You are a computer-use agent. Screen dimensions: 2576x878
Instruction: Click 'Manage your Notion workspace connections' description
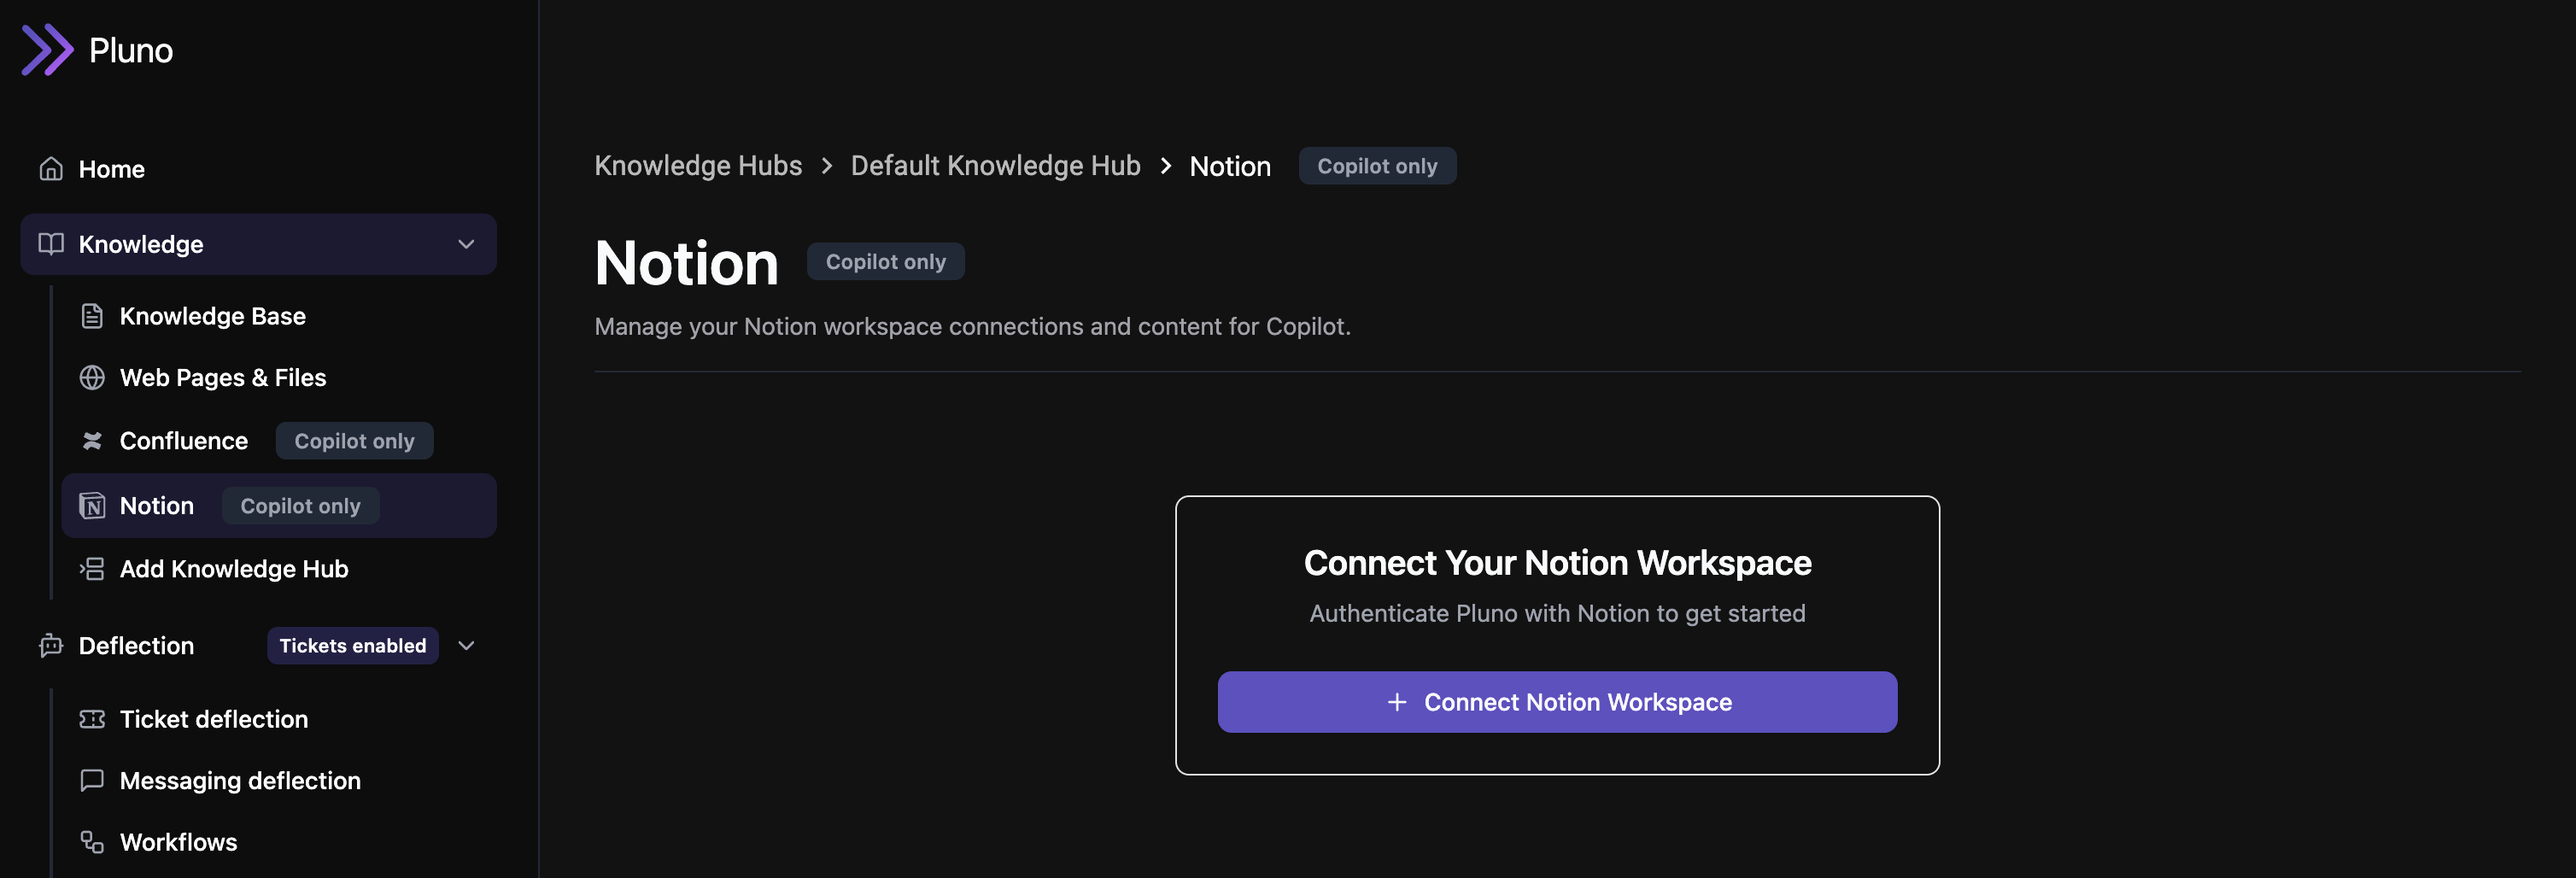point(972,326)
